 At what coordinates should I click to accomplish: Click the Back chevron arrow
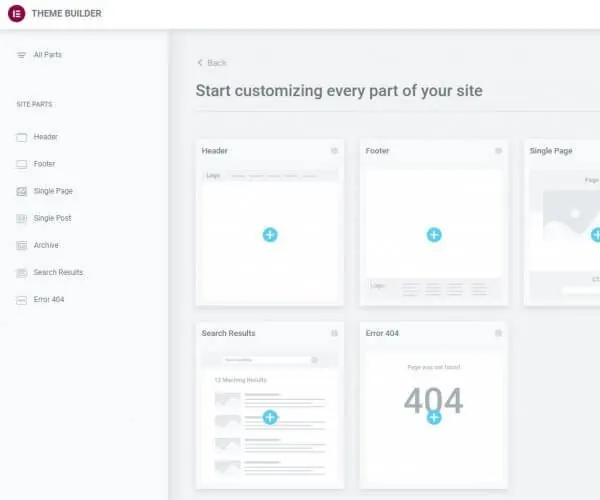pyautogui.click(x=200, y=63)
